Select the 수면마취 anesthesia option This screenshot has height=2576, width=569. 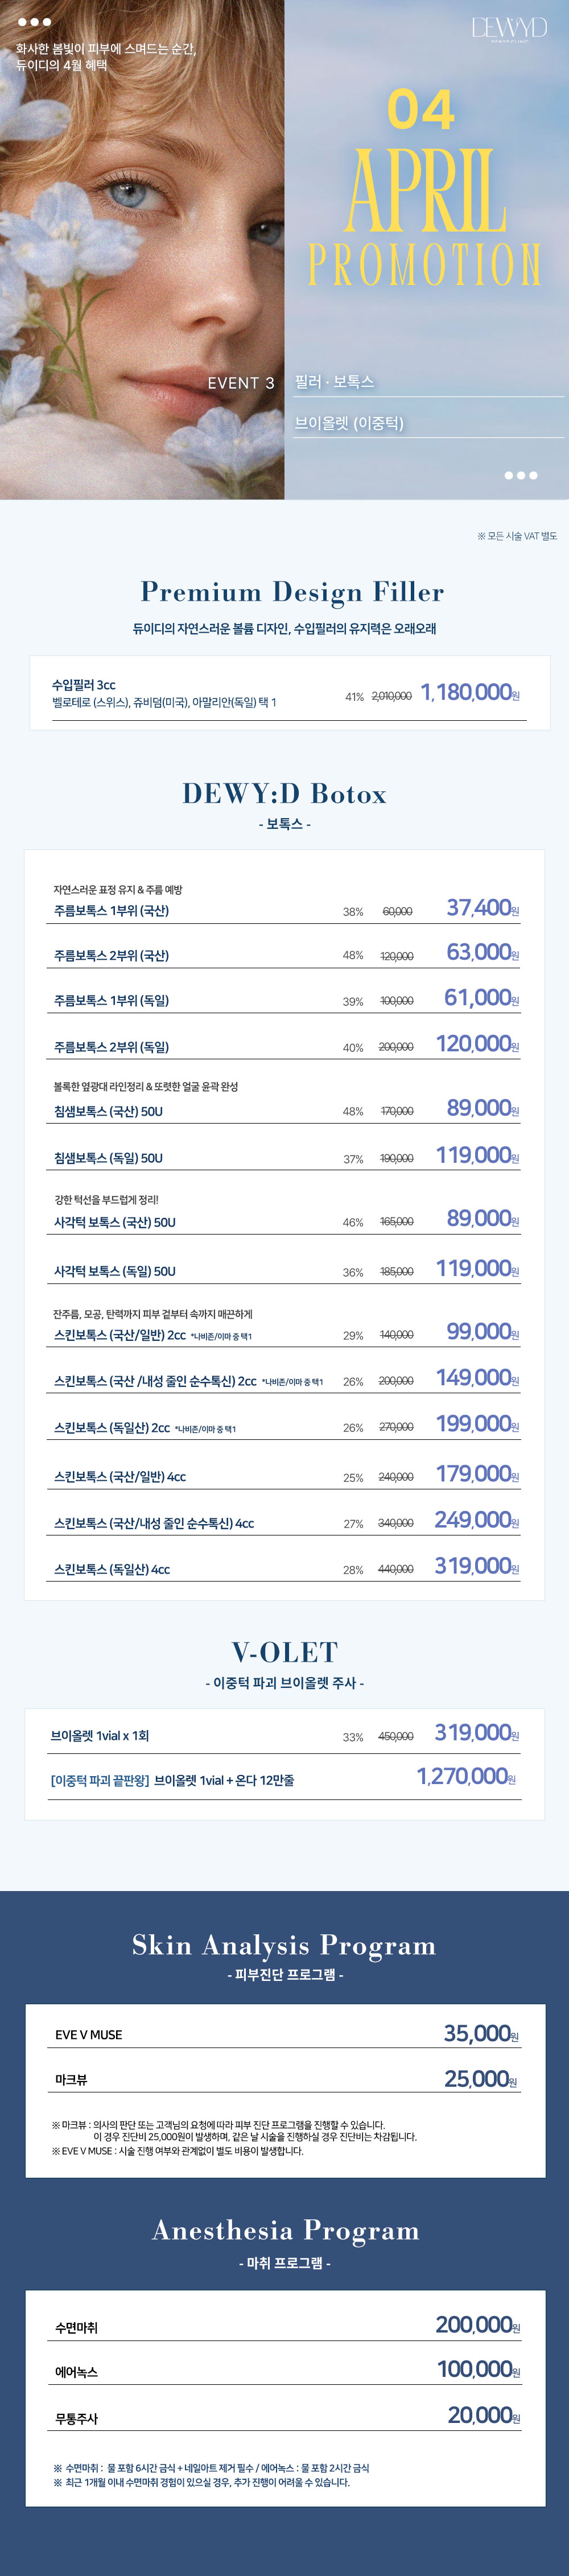(76, 2327)
